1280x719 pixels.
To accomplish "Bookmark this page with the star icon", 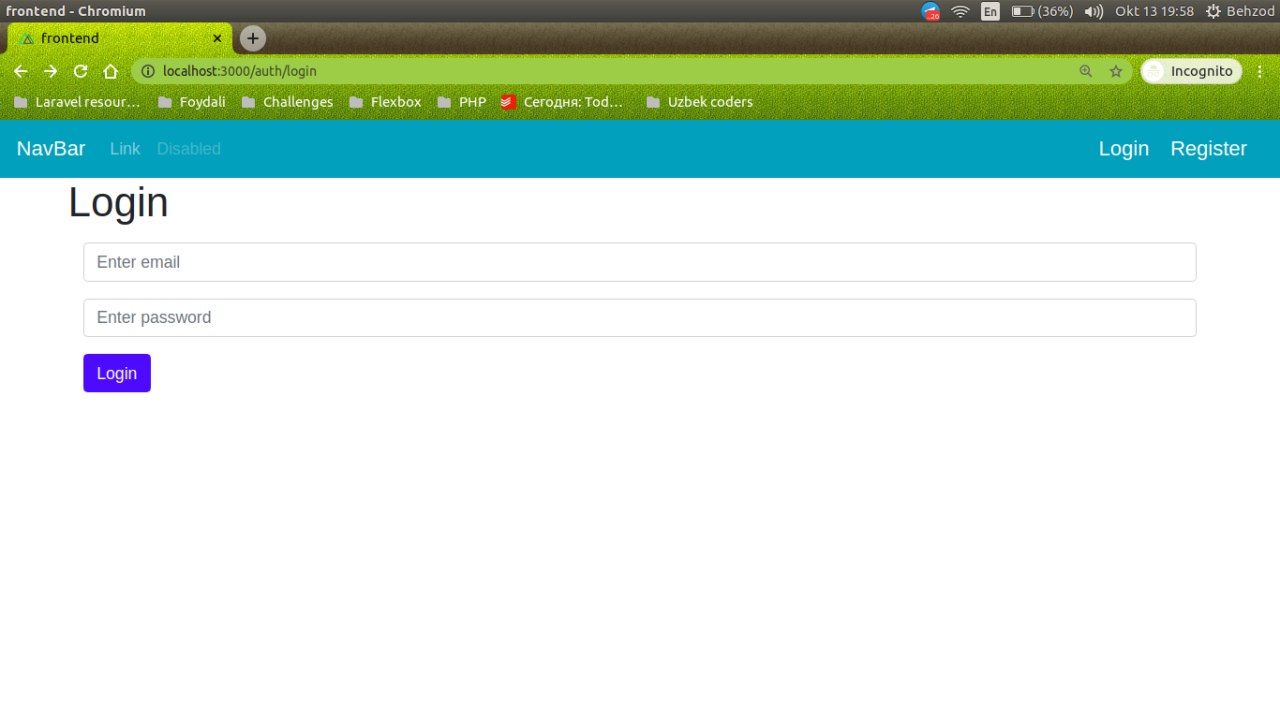I will point(1116,71).
